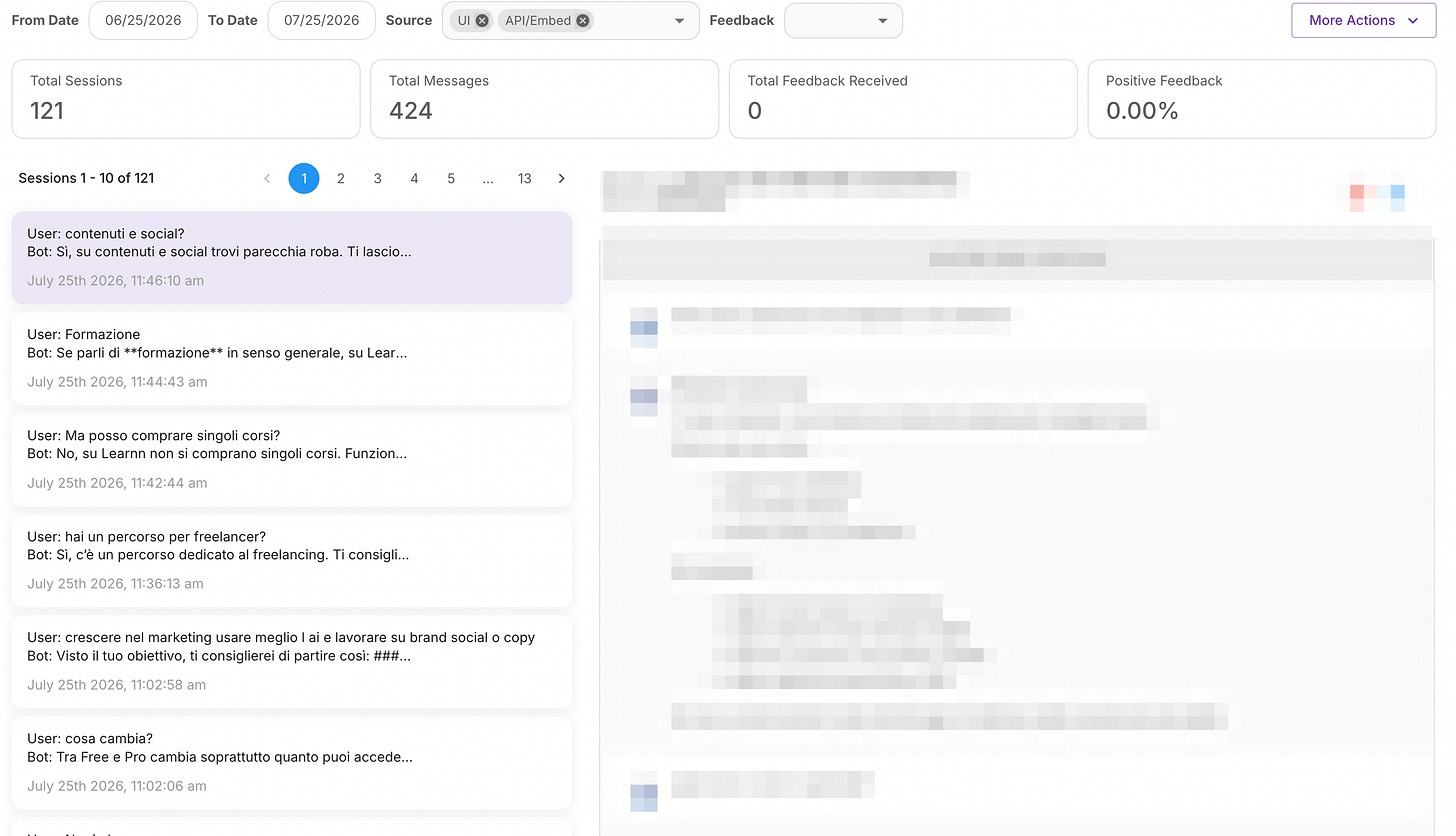Viewport: 1456px width, 836px height.
Task: Click the Total Messages card
Action: pyautogui.click(x=545, y=99)
